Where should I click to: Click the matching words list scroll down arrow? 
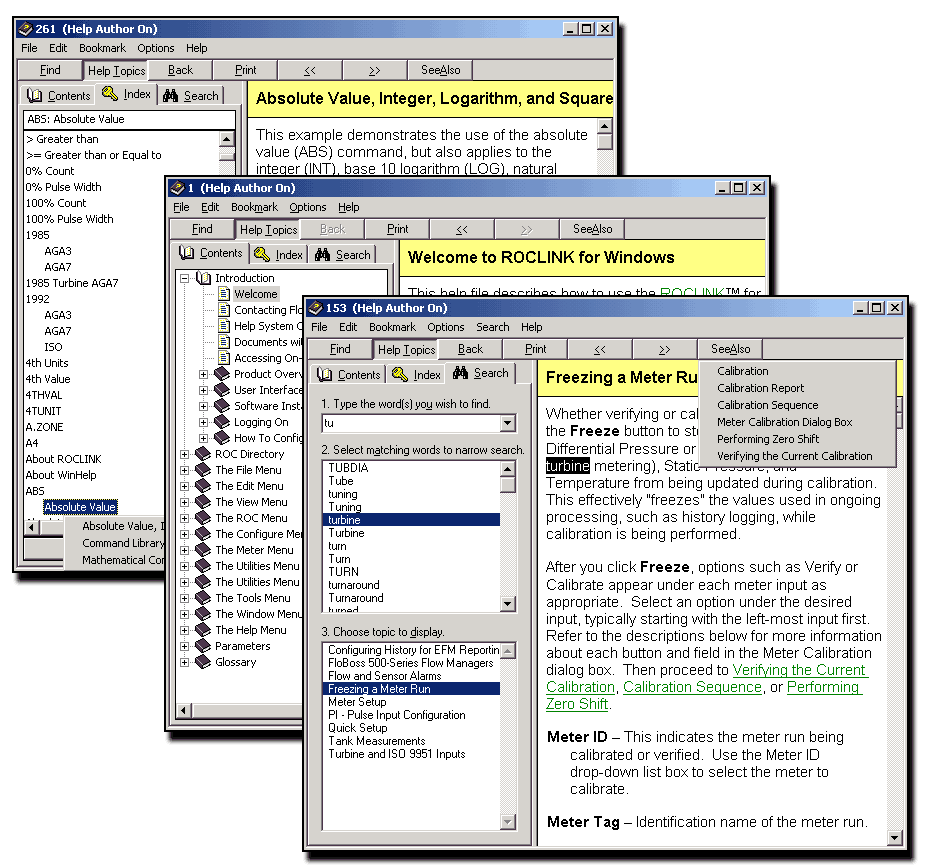[507, 604]
